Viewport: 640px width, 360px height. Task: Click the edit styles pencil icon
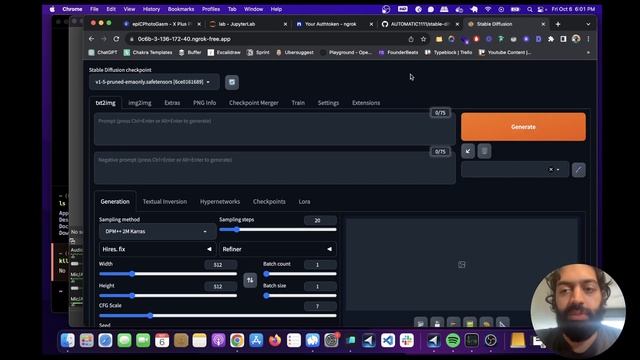click(578, 170)
